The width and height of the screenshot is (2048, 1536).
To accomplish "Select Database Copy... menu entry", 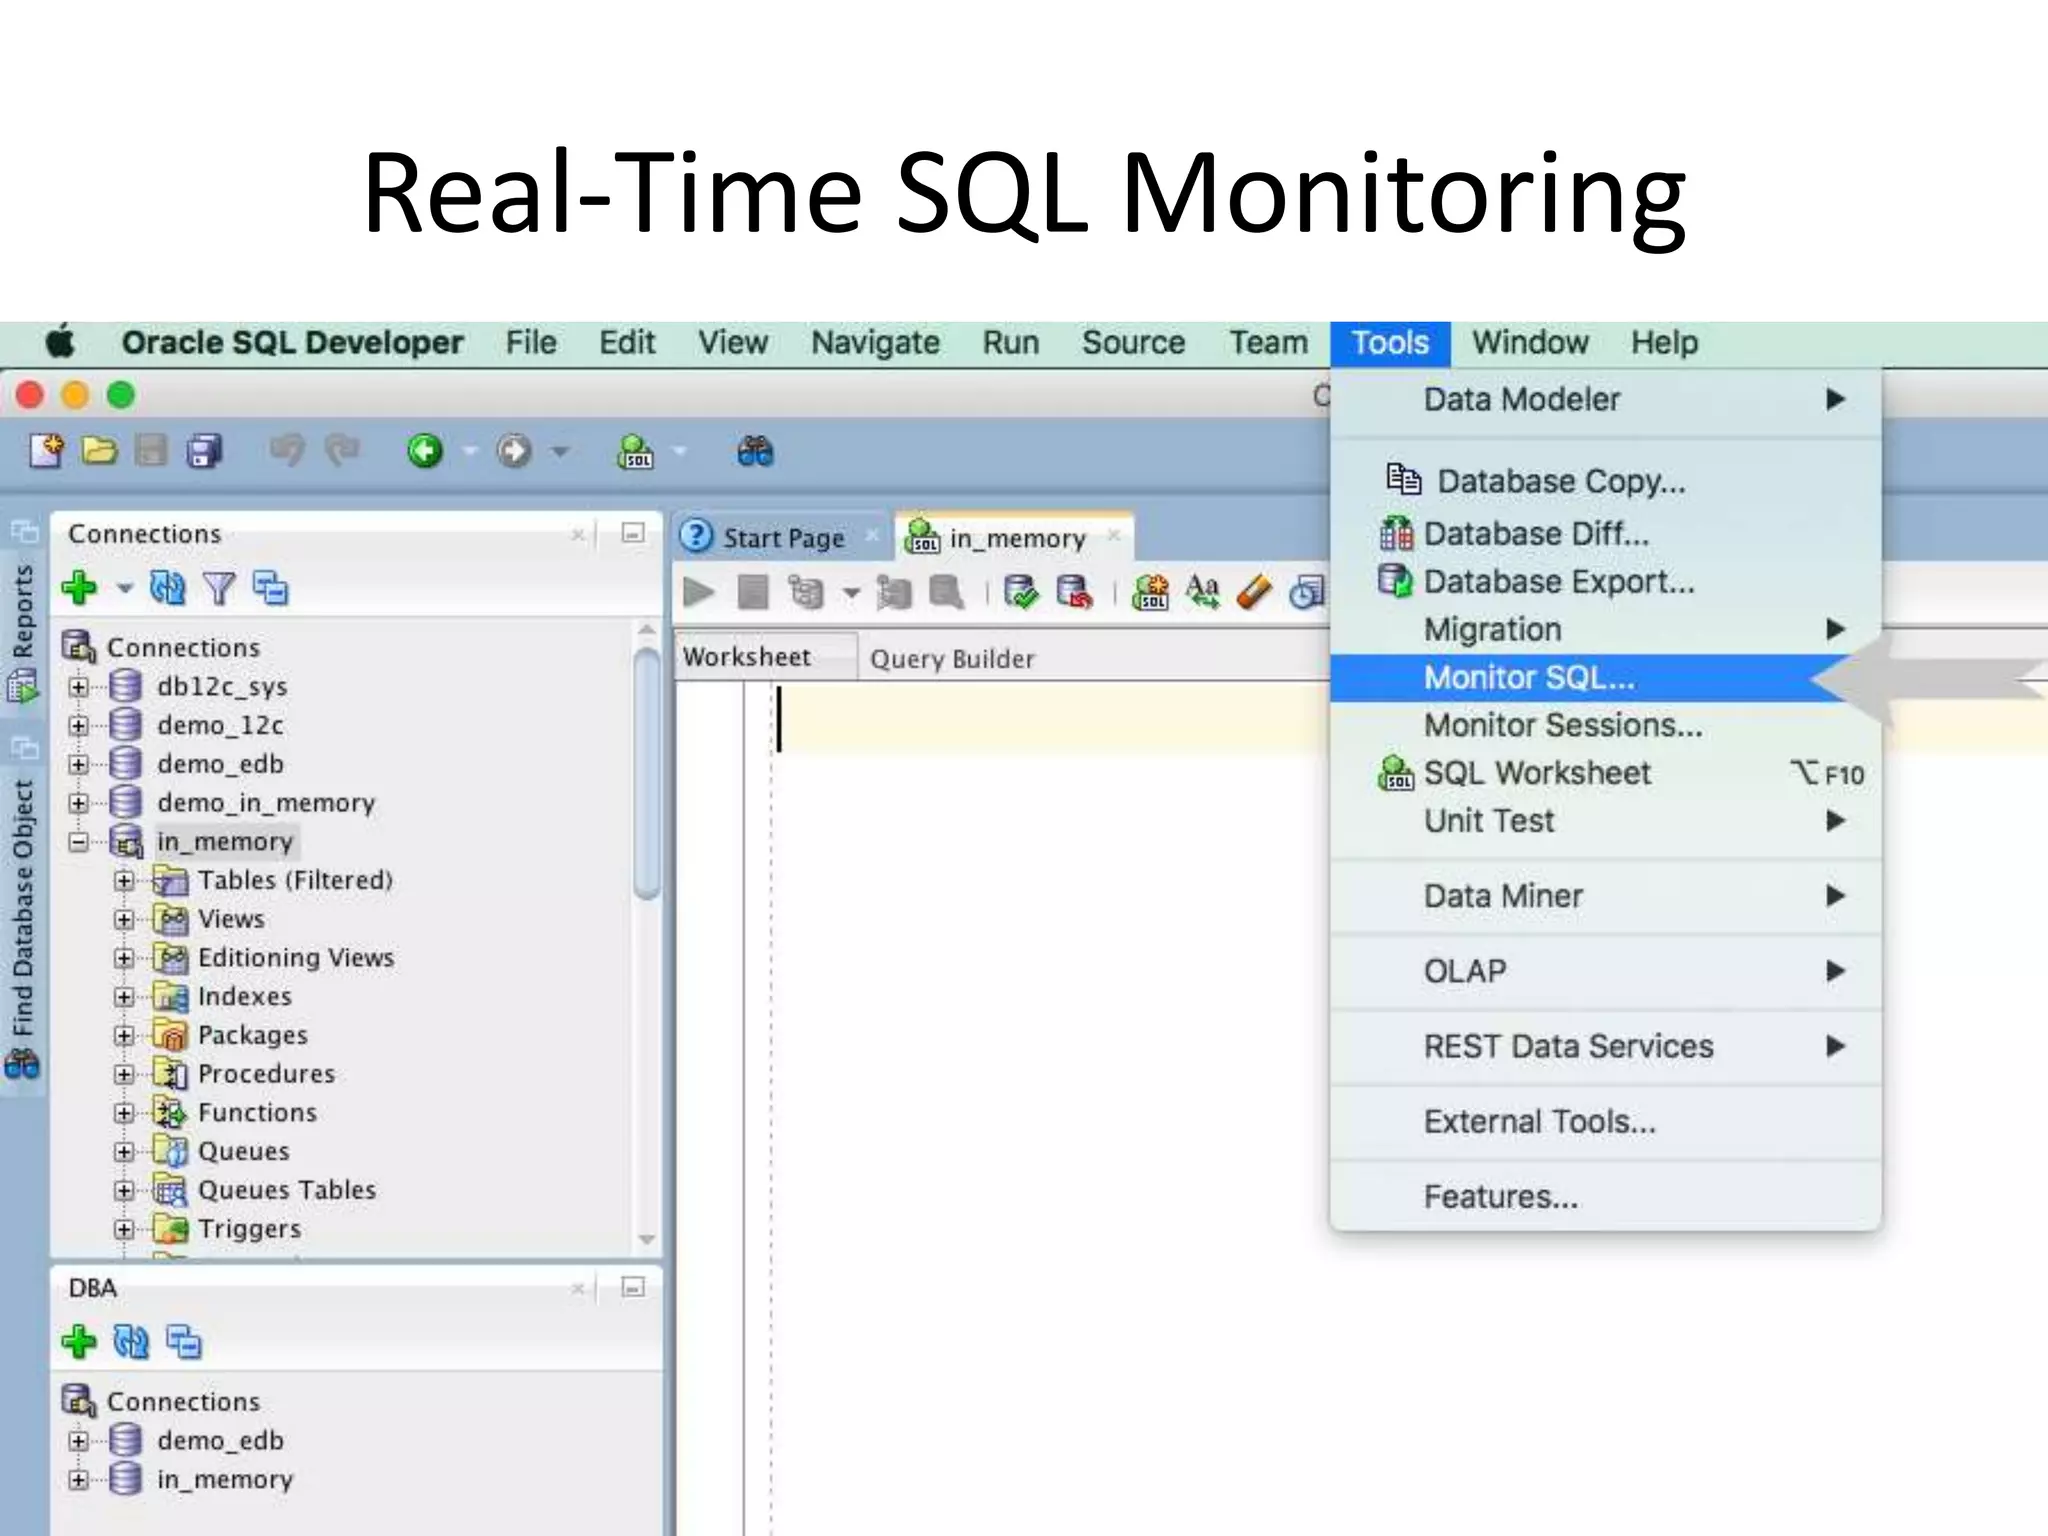I will pyautogui.click(x=1604, y=481).
